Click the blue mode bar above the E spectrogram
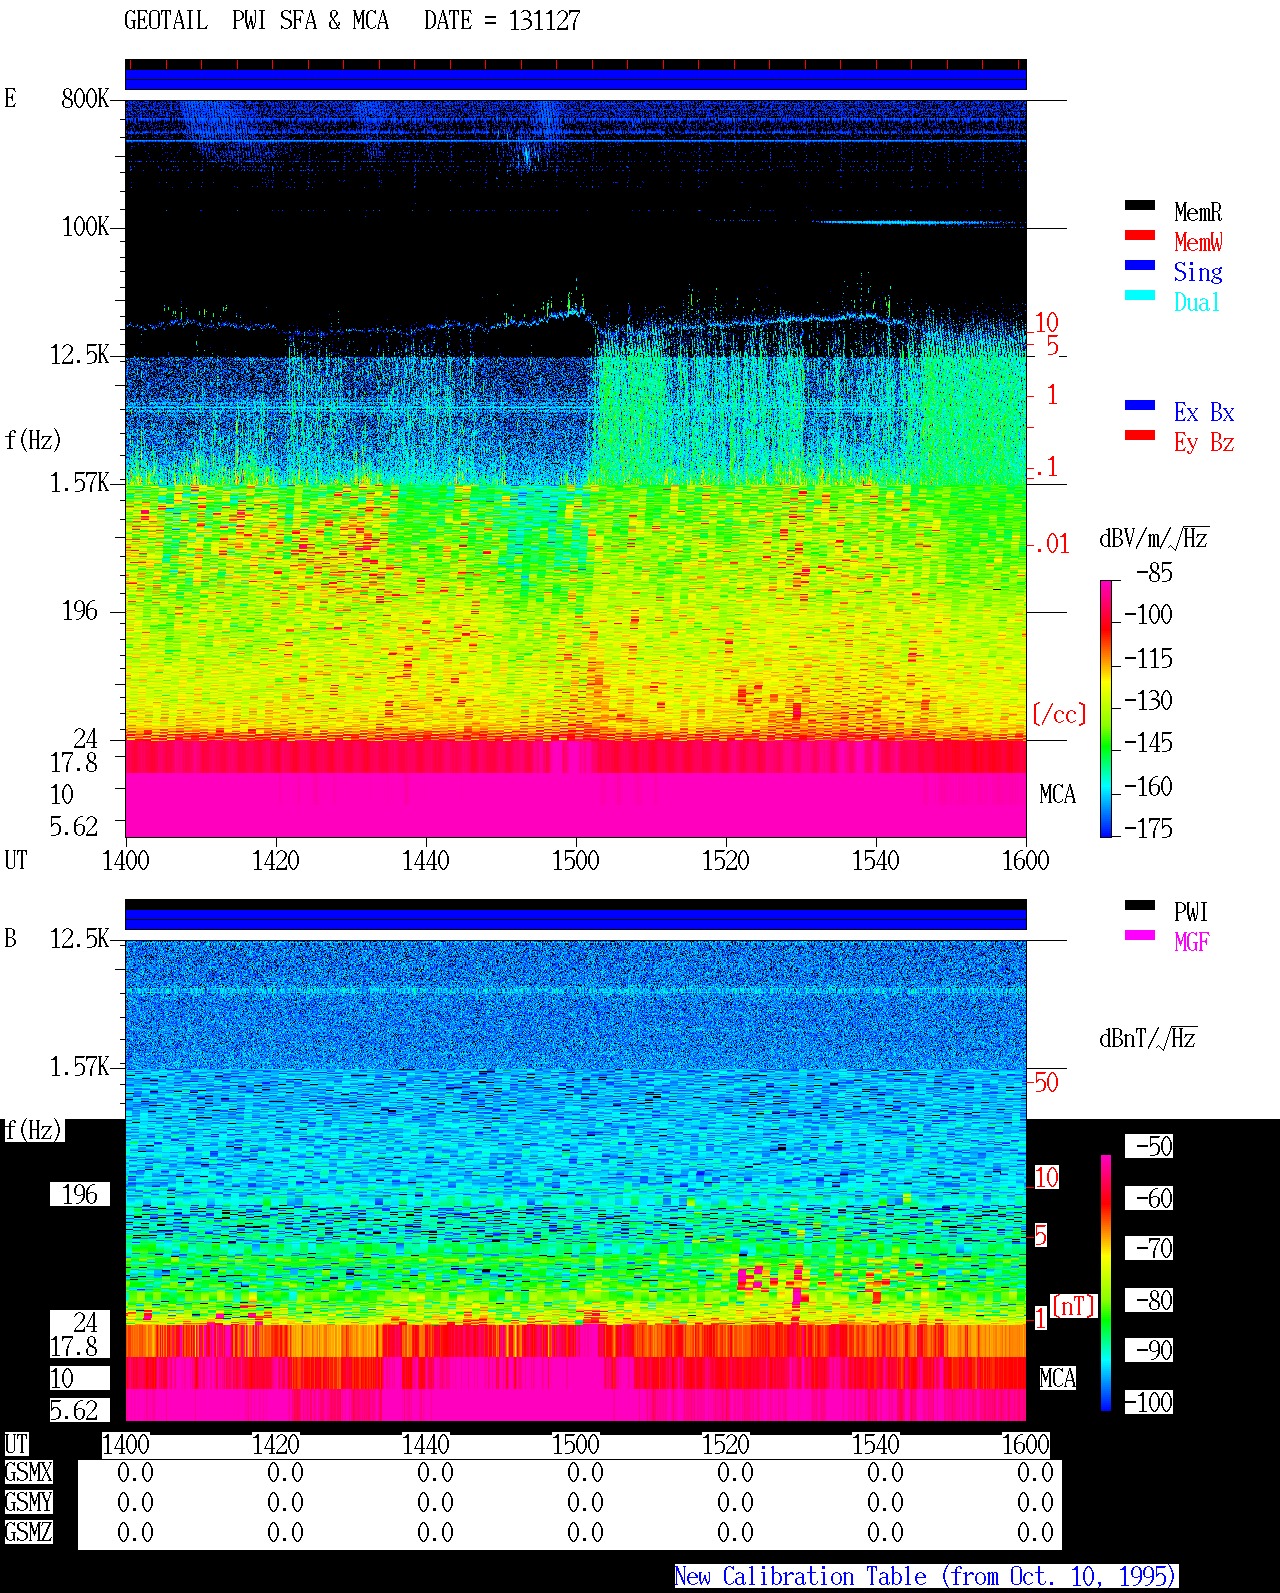Viewport: 1280px width, 1593px height. click(x=575, y=79)
